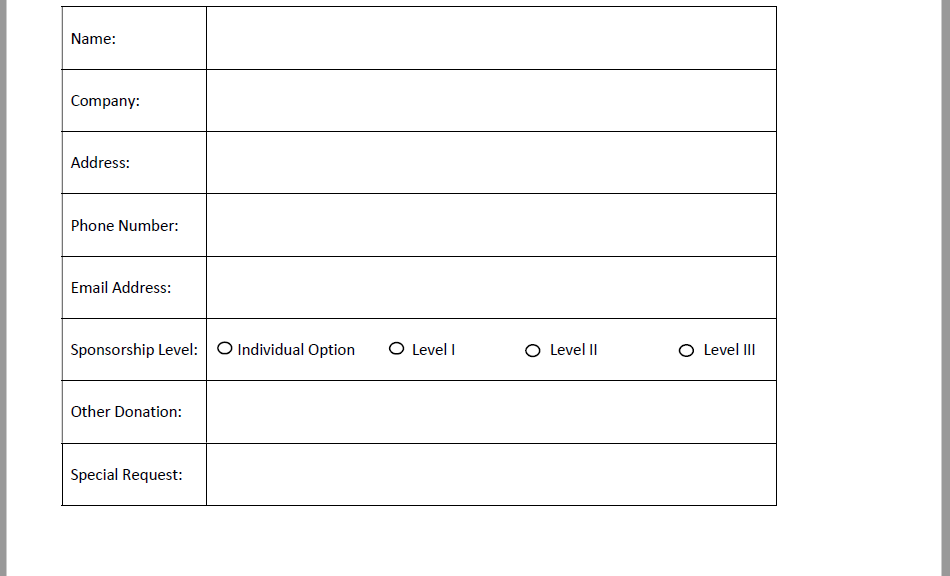Select the Individual Option radio button
The height and width of the screenshot is (576, 950).
click(x=225, y=348)
